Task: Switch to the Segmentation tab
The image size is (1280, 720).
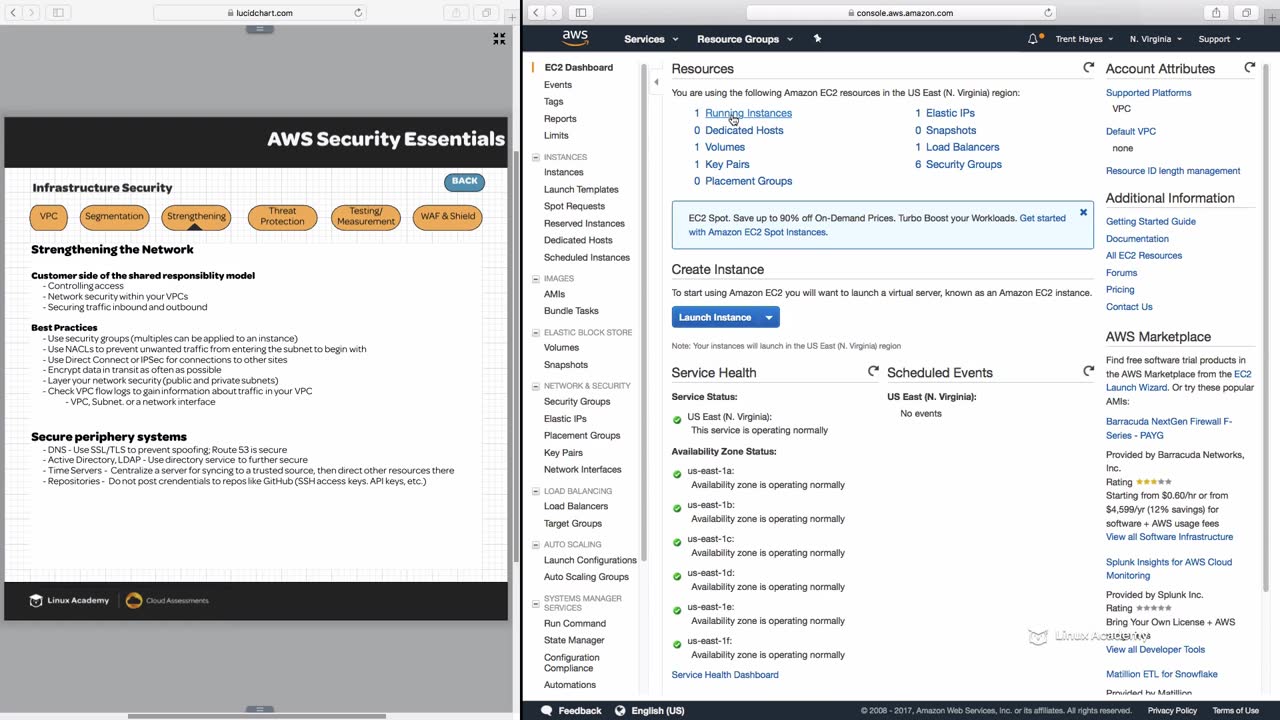Action: 114,217
